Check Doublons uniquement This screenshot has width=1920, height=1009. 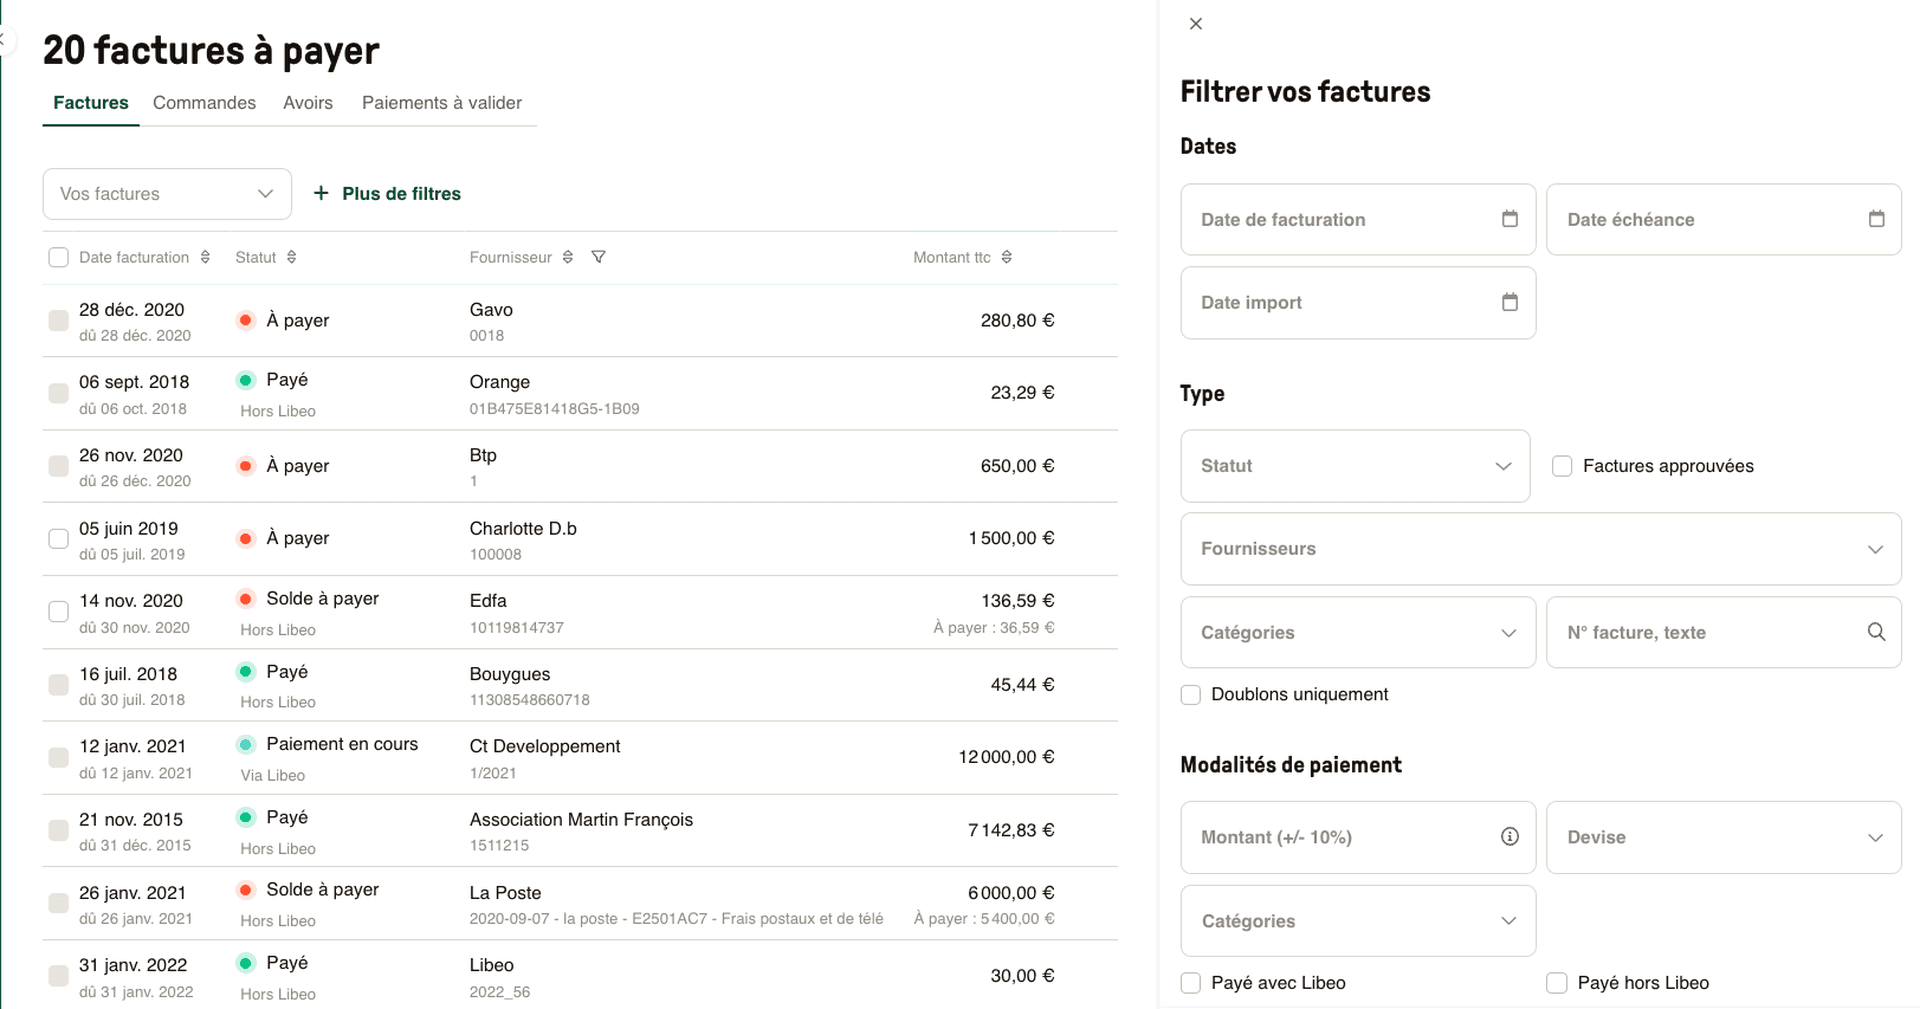click(1190, 694)
